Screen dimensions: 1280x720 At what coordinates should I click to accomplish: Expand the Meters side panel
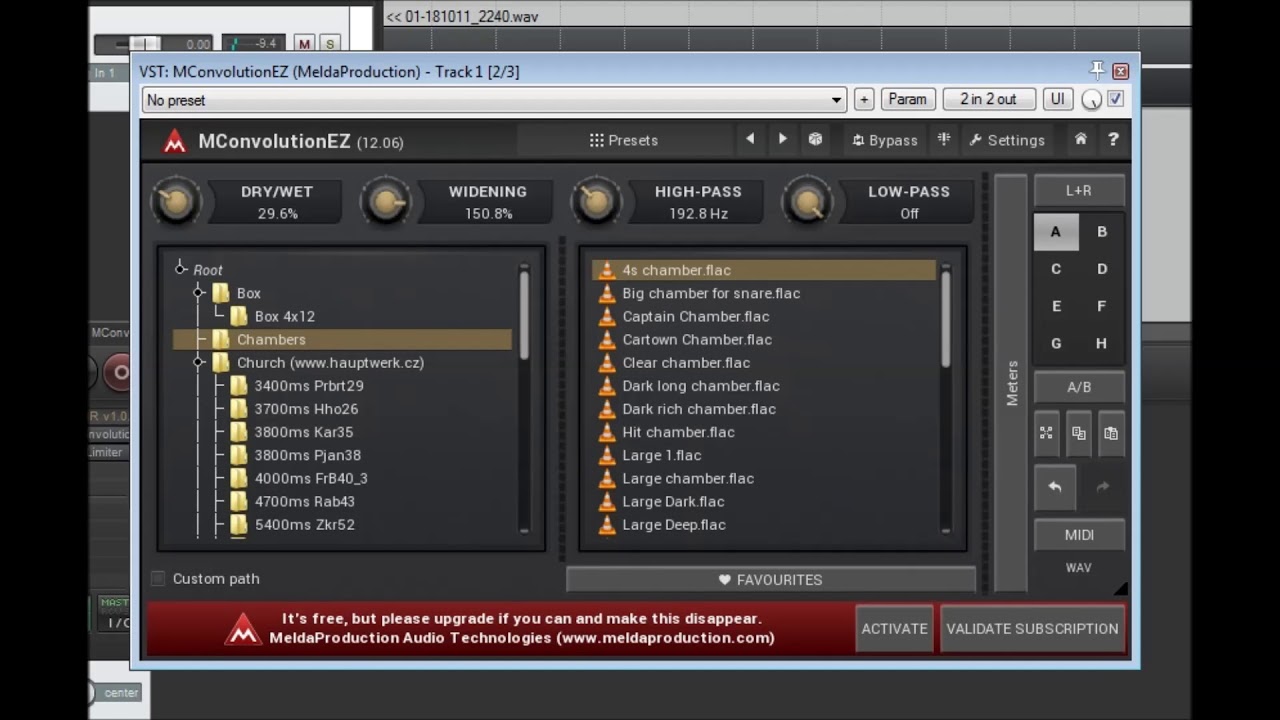(x=1011, y=383)
